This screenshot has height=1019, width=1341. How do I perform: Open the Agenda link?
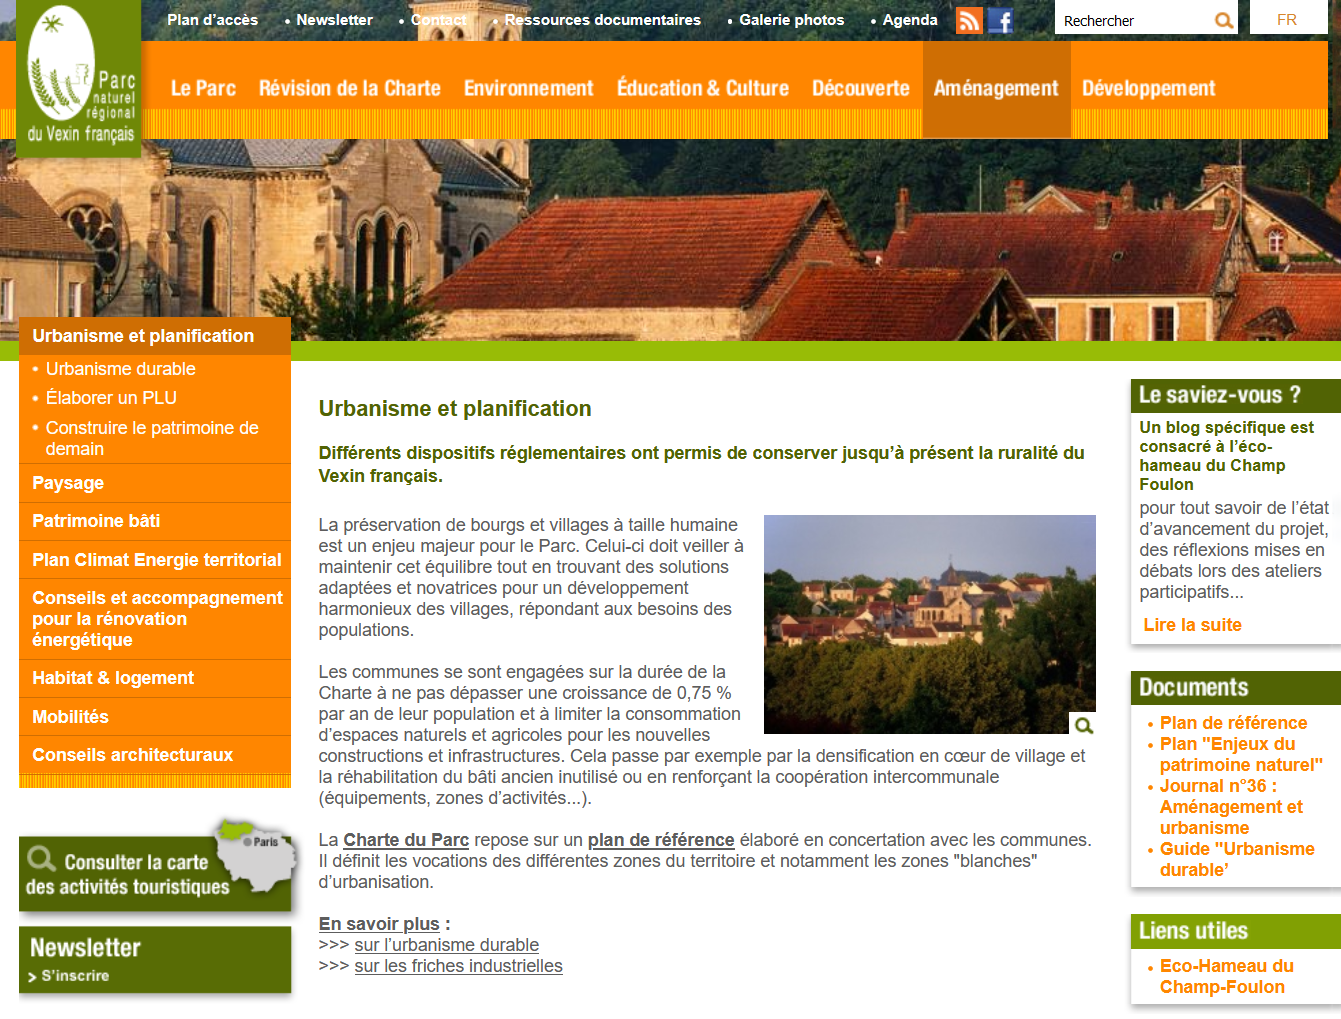click(910, 20)
